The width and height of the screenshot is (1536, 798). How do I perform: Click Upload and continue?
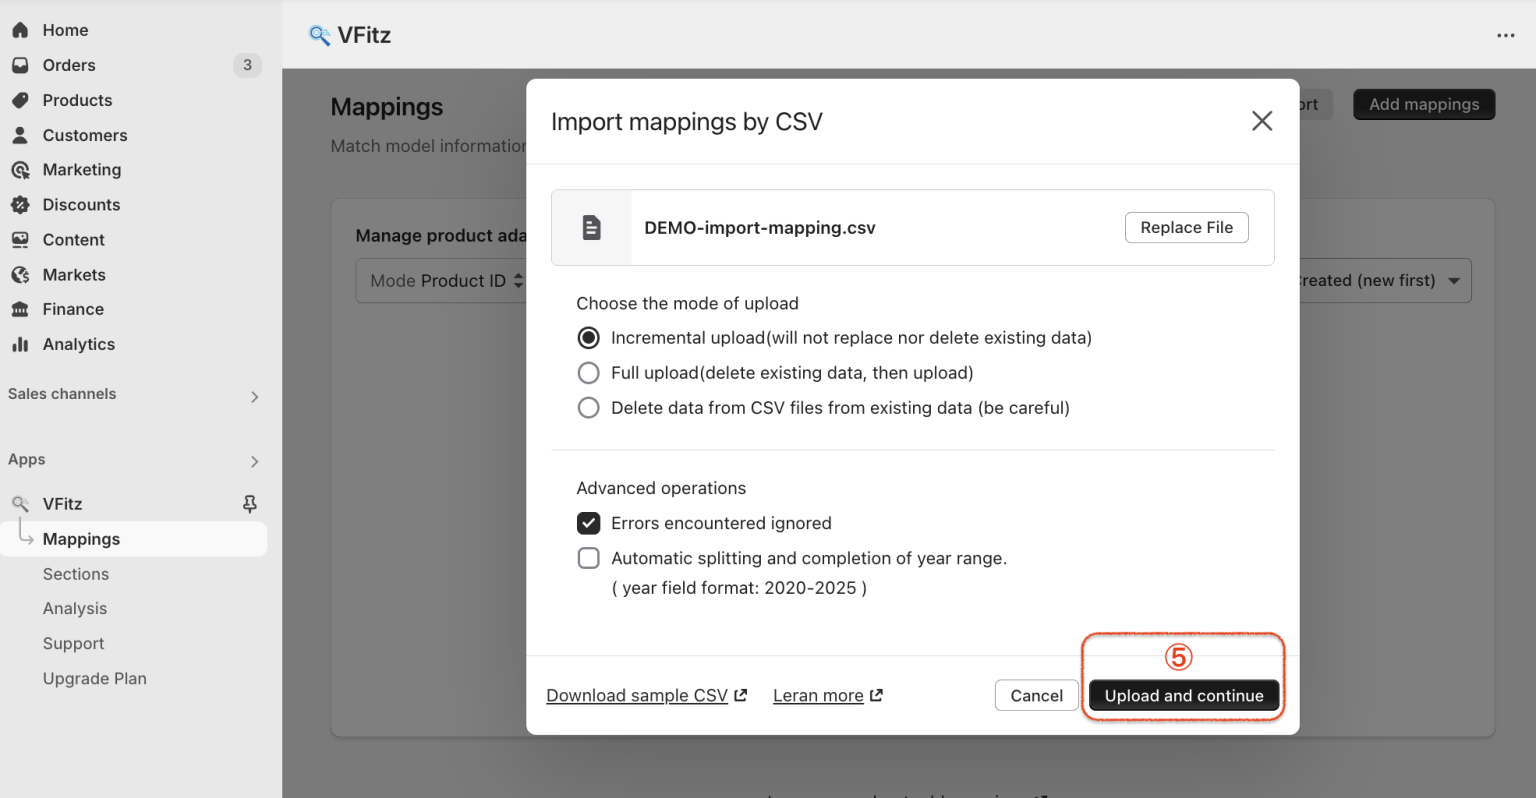coord(1183,695)
